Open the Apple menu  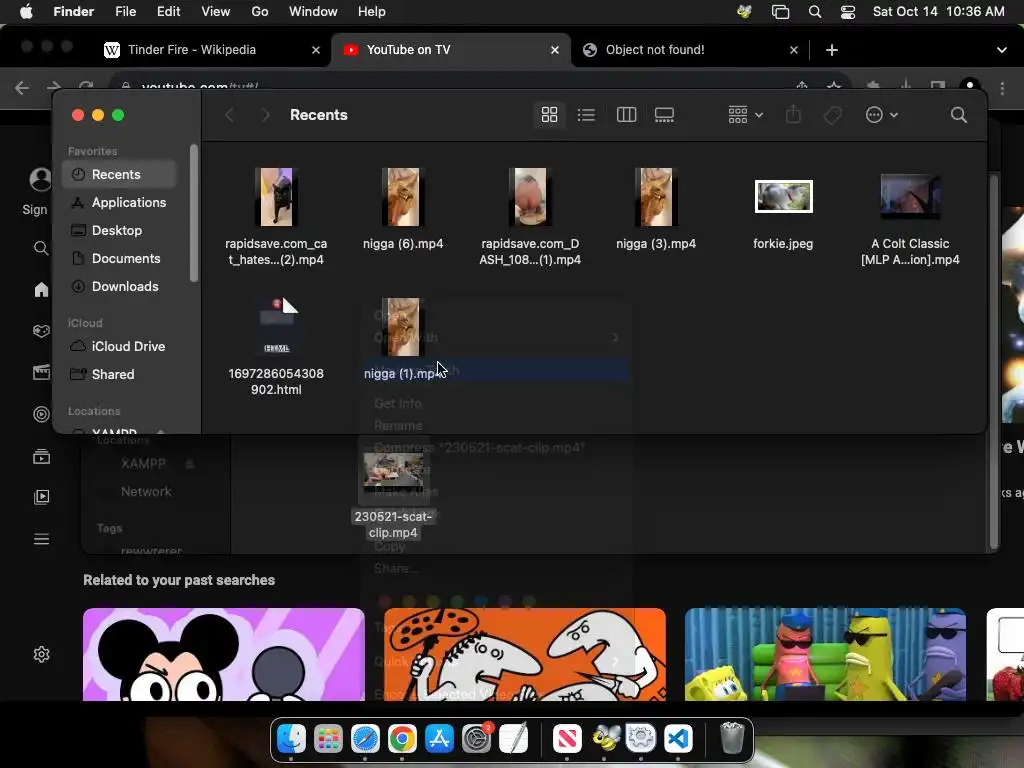click(x=26, y=12)
